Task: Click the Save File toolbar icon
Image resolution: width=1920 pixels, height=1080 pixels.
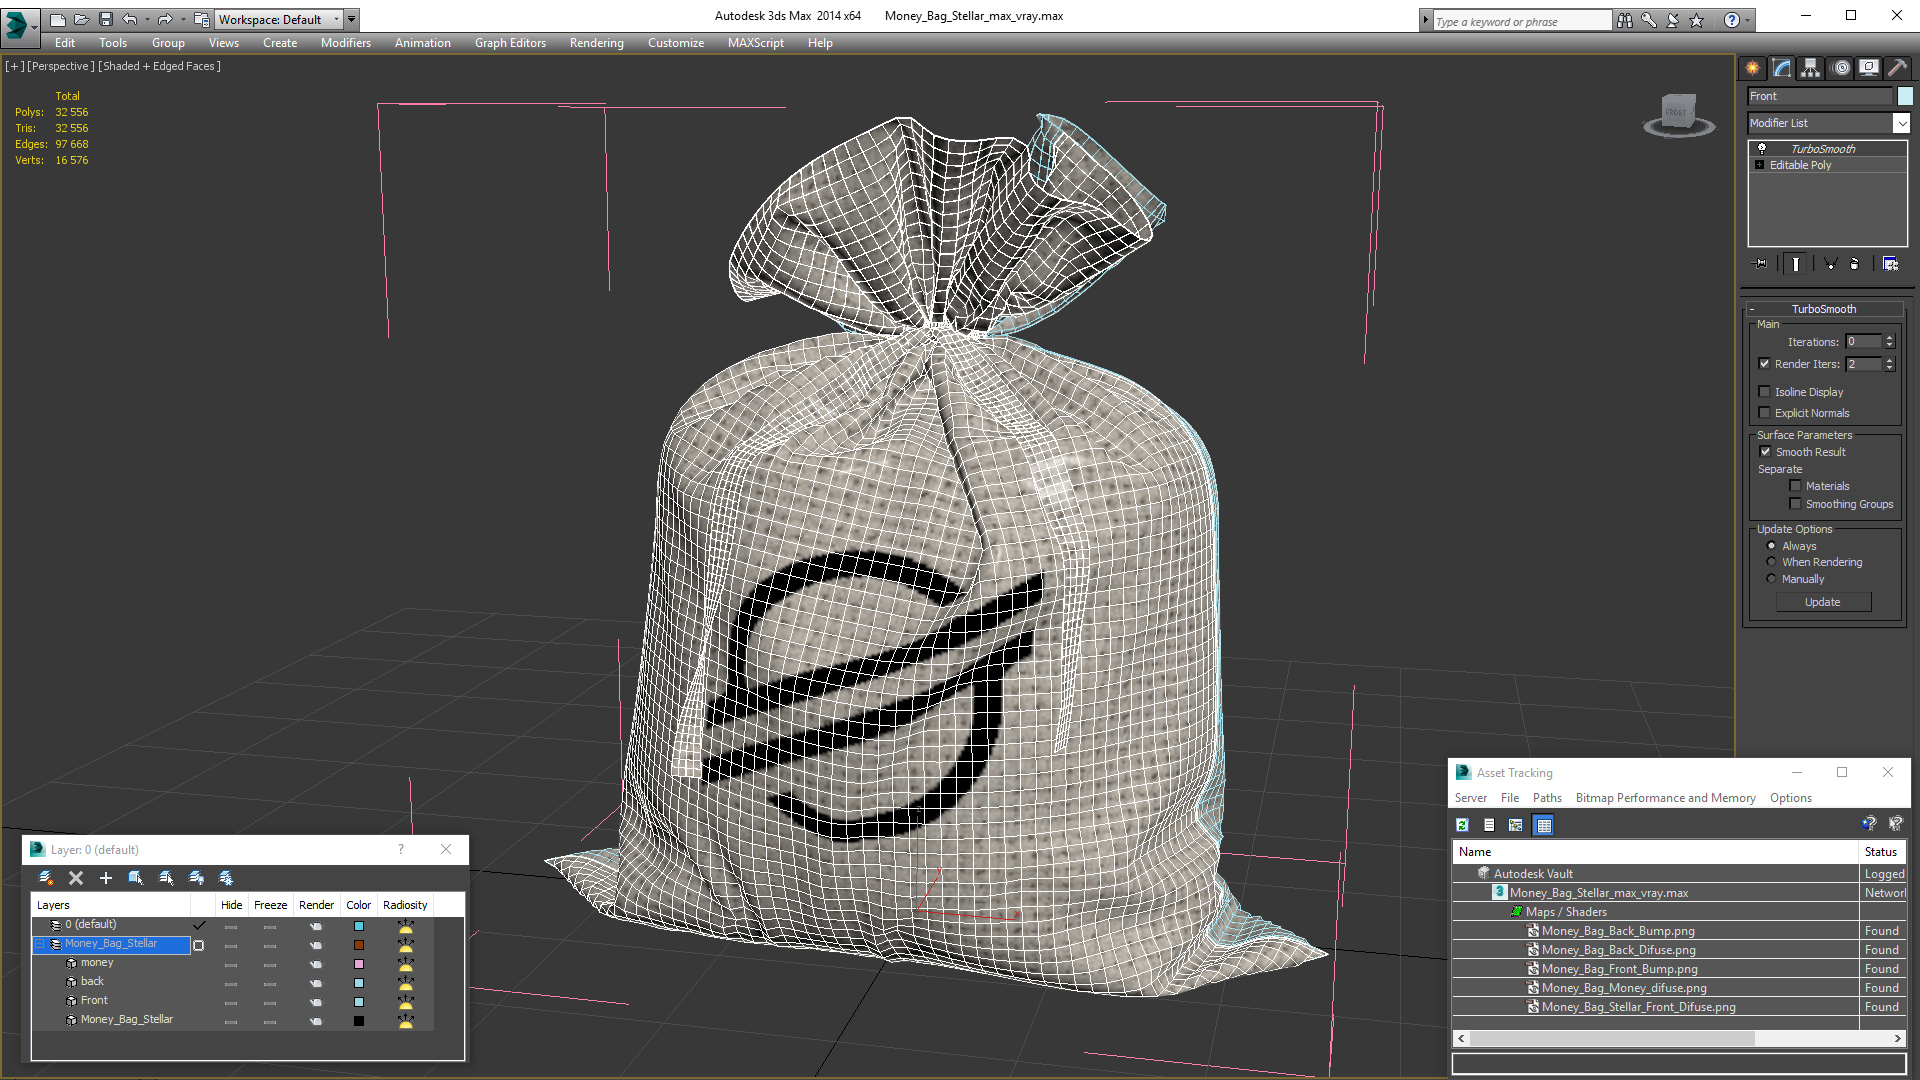Action: (x=106, y=19)
